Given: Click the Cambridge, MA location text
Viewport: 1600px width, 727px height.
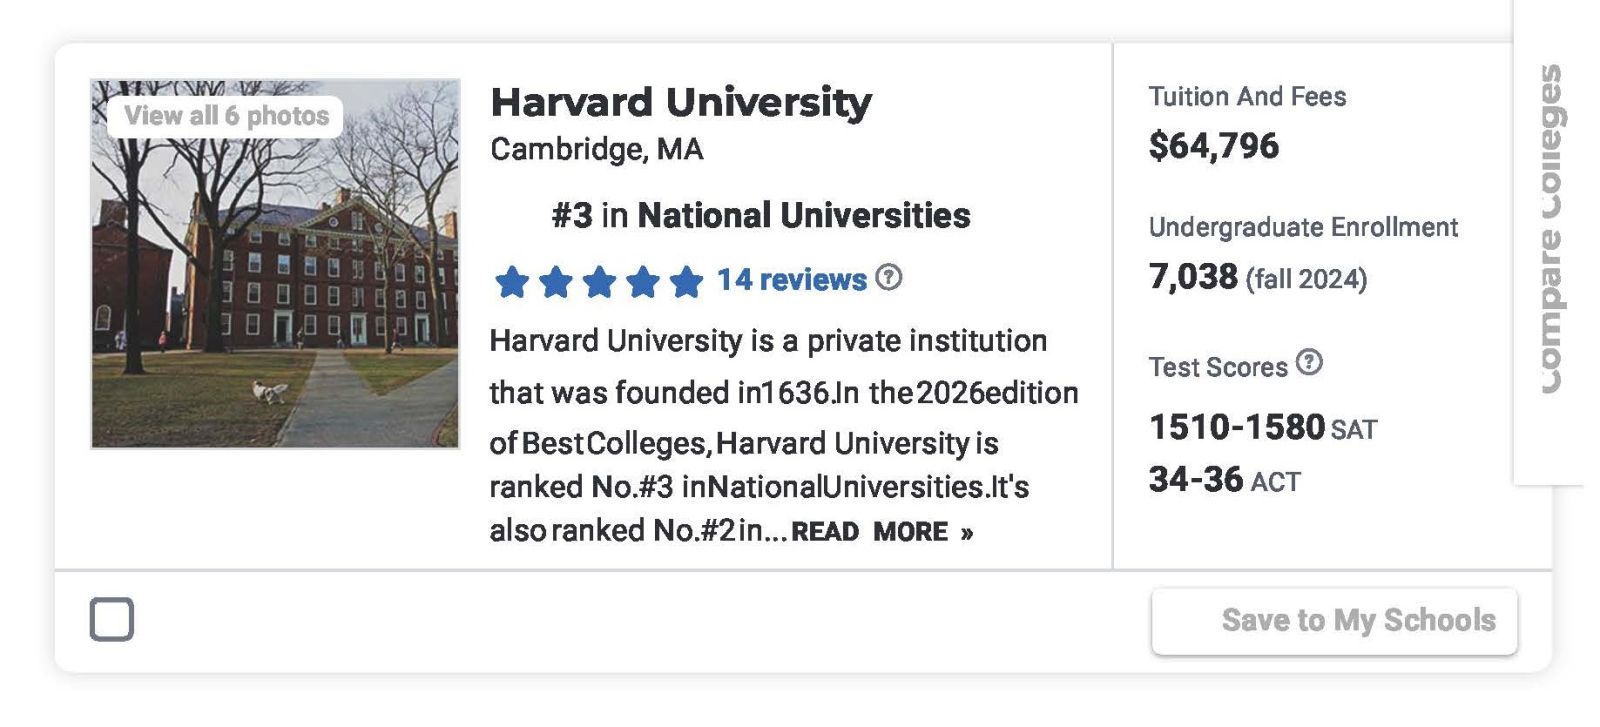Looking at the screenshot, I should coord(597,149).
